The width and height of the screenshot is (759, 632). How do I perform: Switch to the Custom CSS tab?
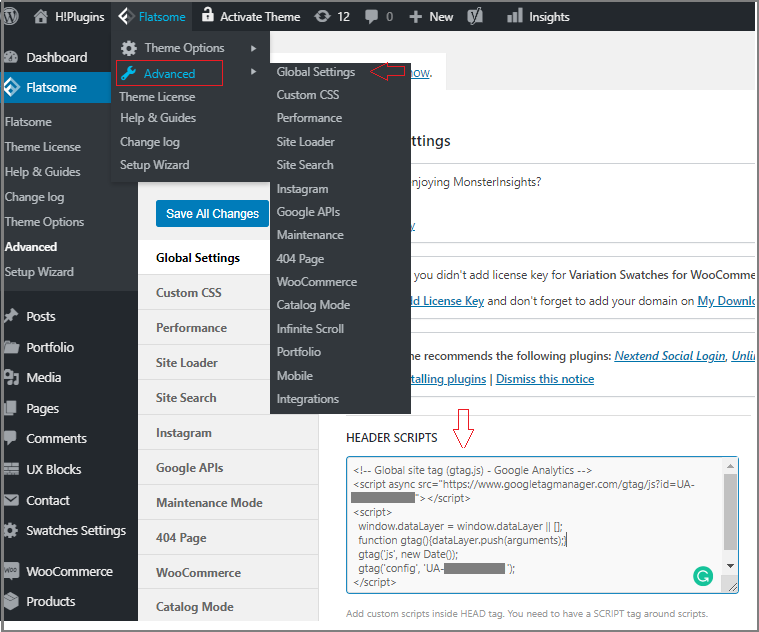(204, 293)
